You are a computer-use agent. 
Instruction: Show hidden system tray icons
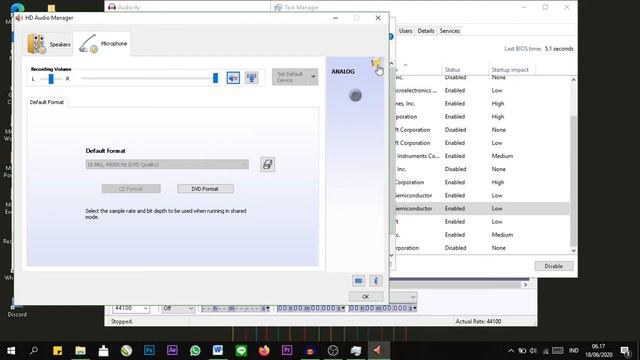[x=511, y=351]
